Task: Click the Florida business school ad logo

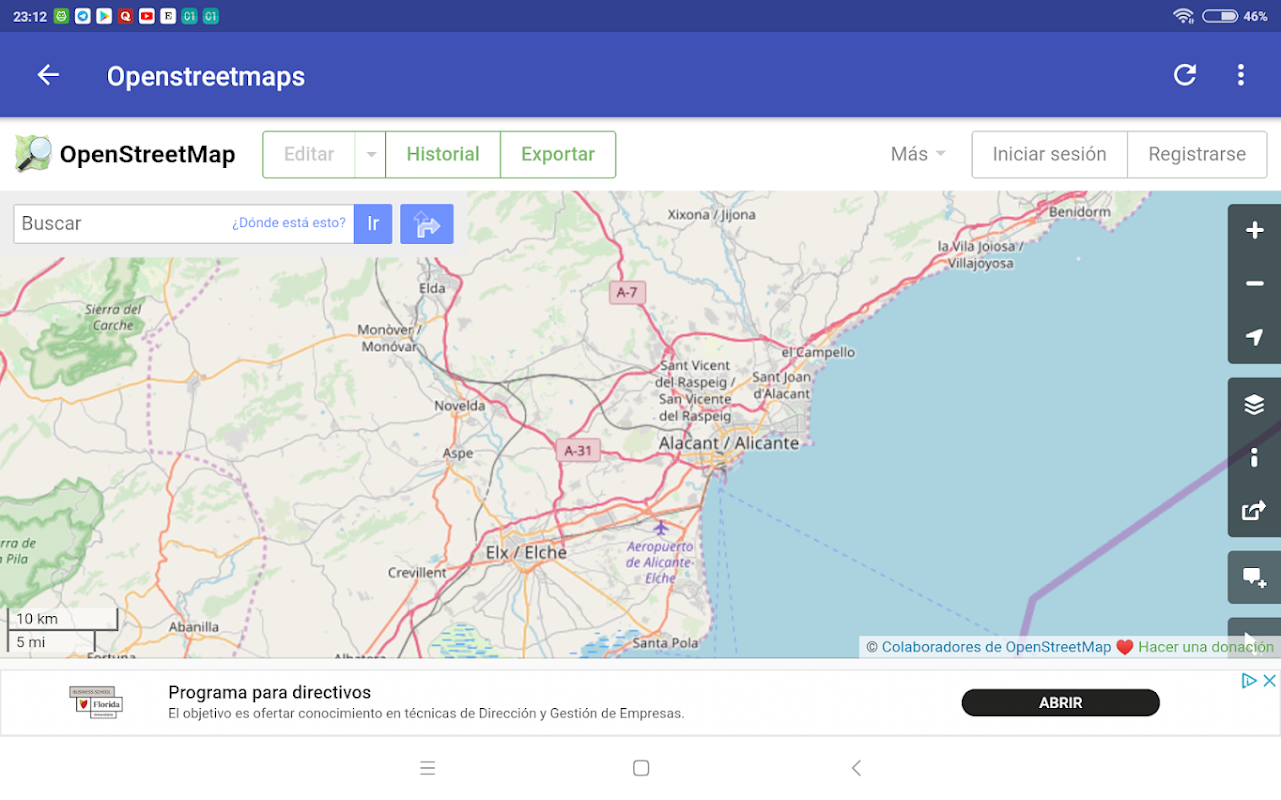Action: tap(96, 702)
